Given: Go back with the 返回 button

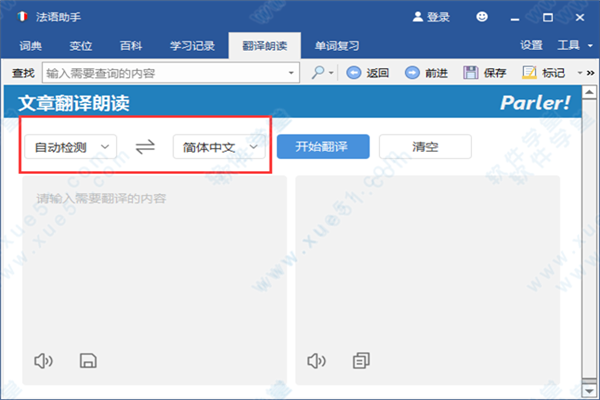Looking at the screenshot, I should tap(368, 73).
